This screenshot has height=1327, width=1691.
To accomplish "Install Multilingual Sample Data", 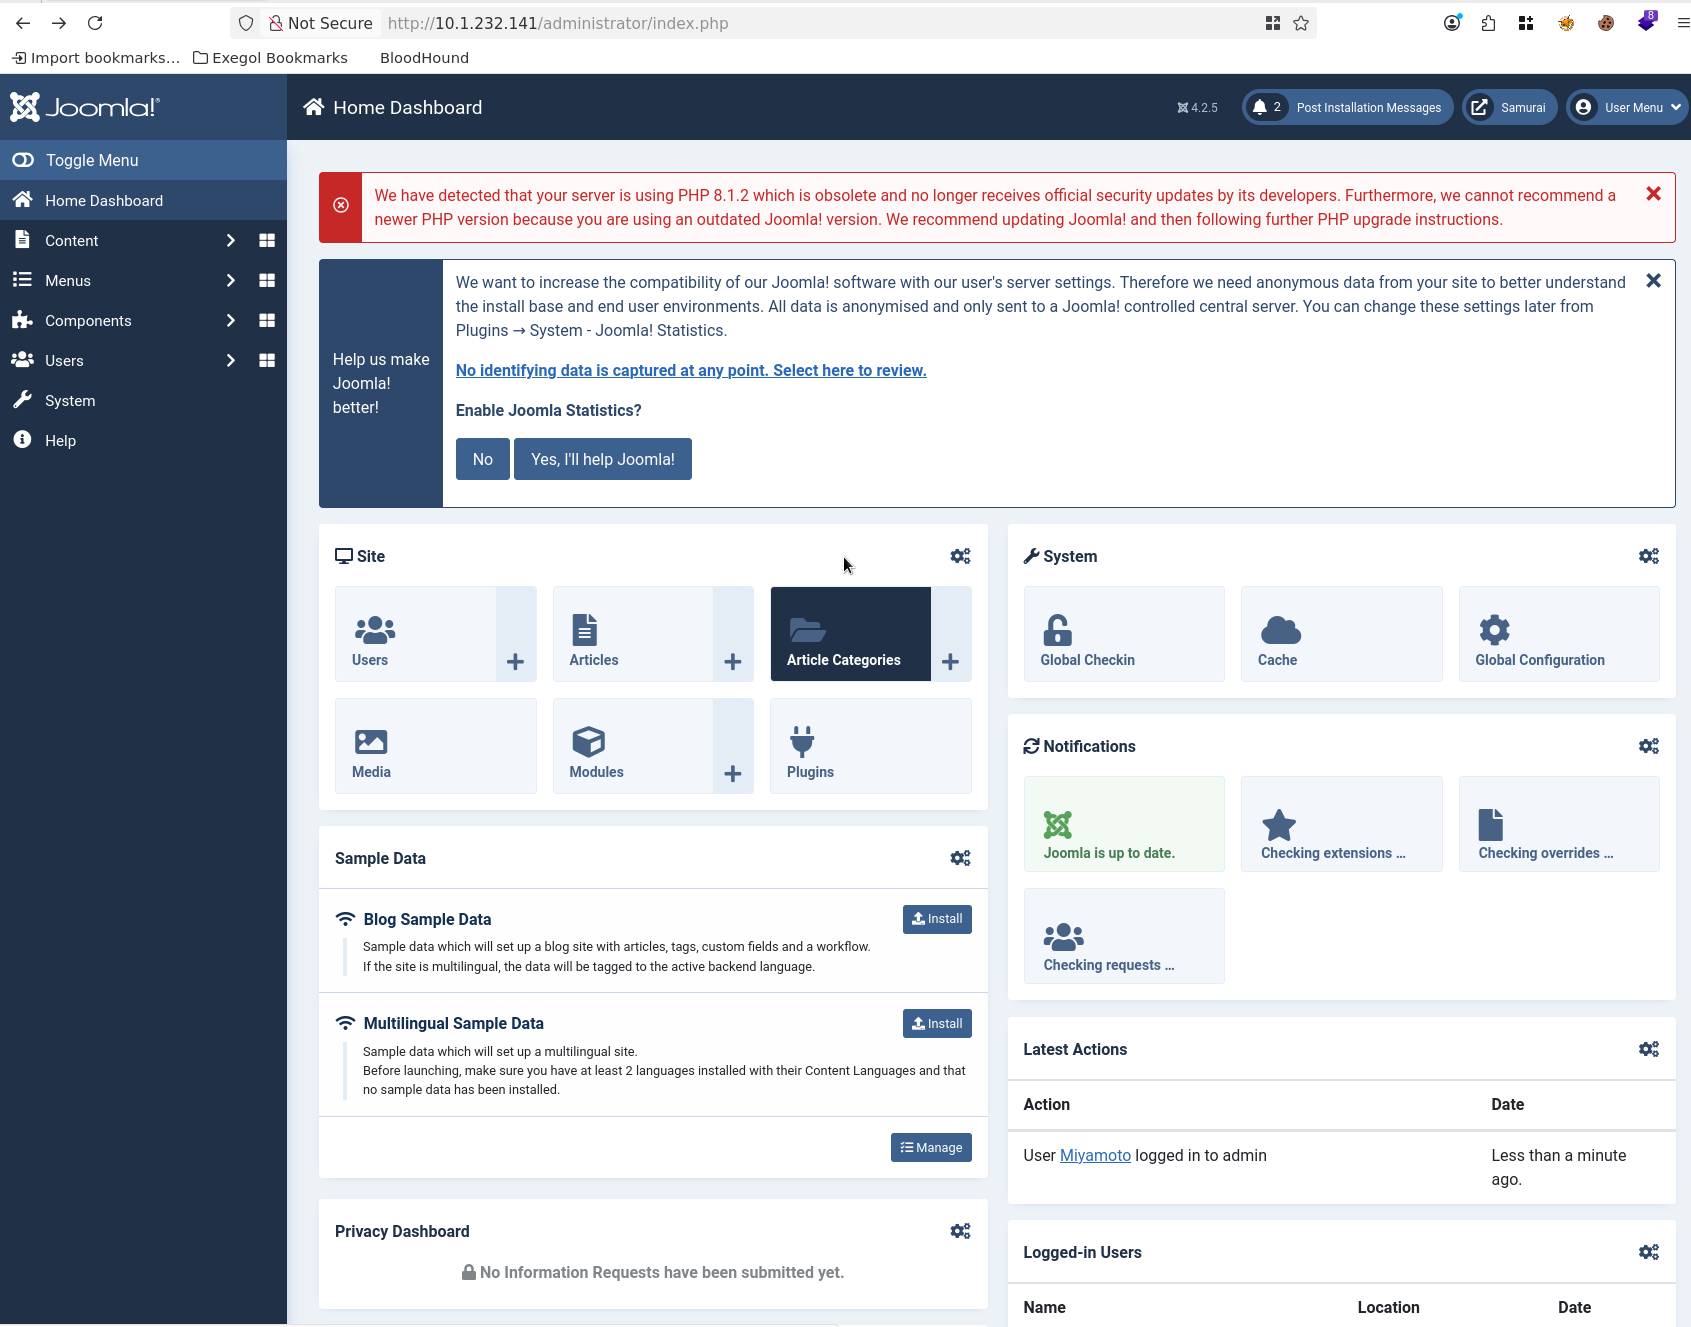I will tap(937, 1023).
